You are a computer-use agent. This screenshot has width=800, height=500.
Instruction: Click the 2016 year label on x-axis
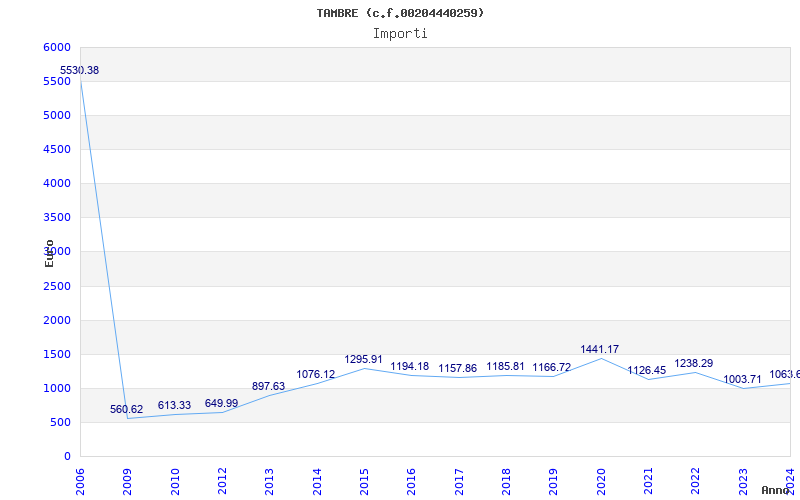(411, 481)
